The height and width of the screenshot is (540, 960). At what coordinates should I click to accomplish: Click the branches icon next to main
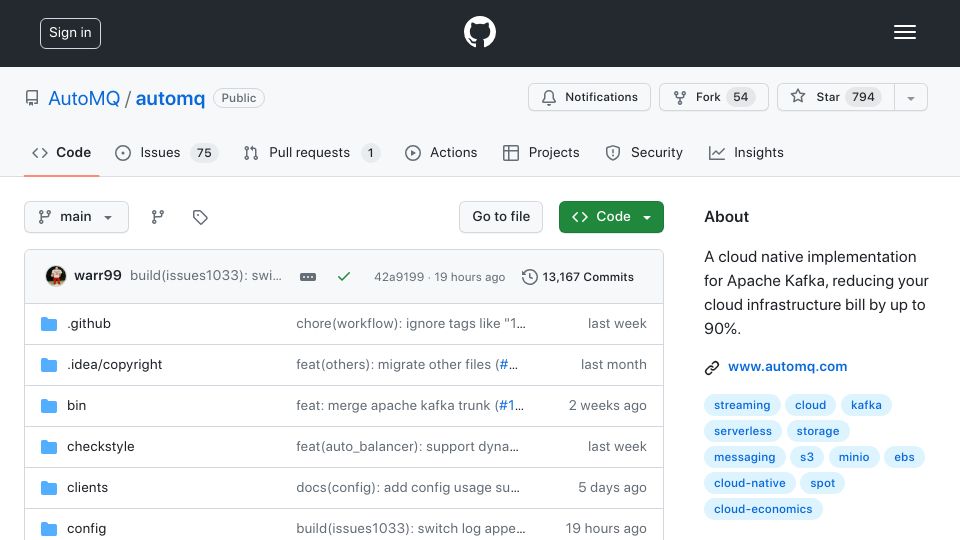(x=157, y=217)
